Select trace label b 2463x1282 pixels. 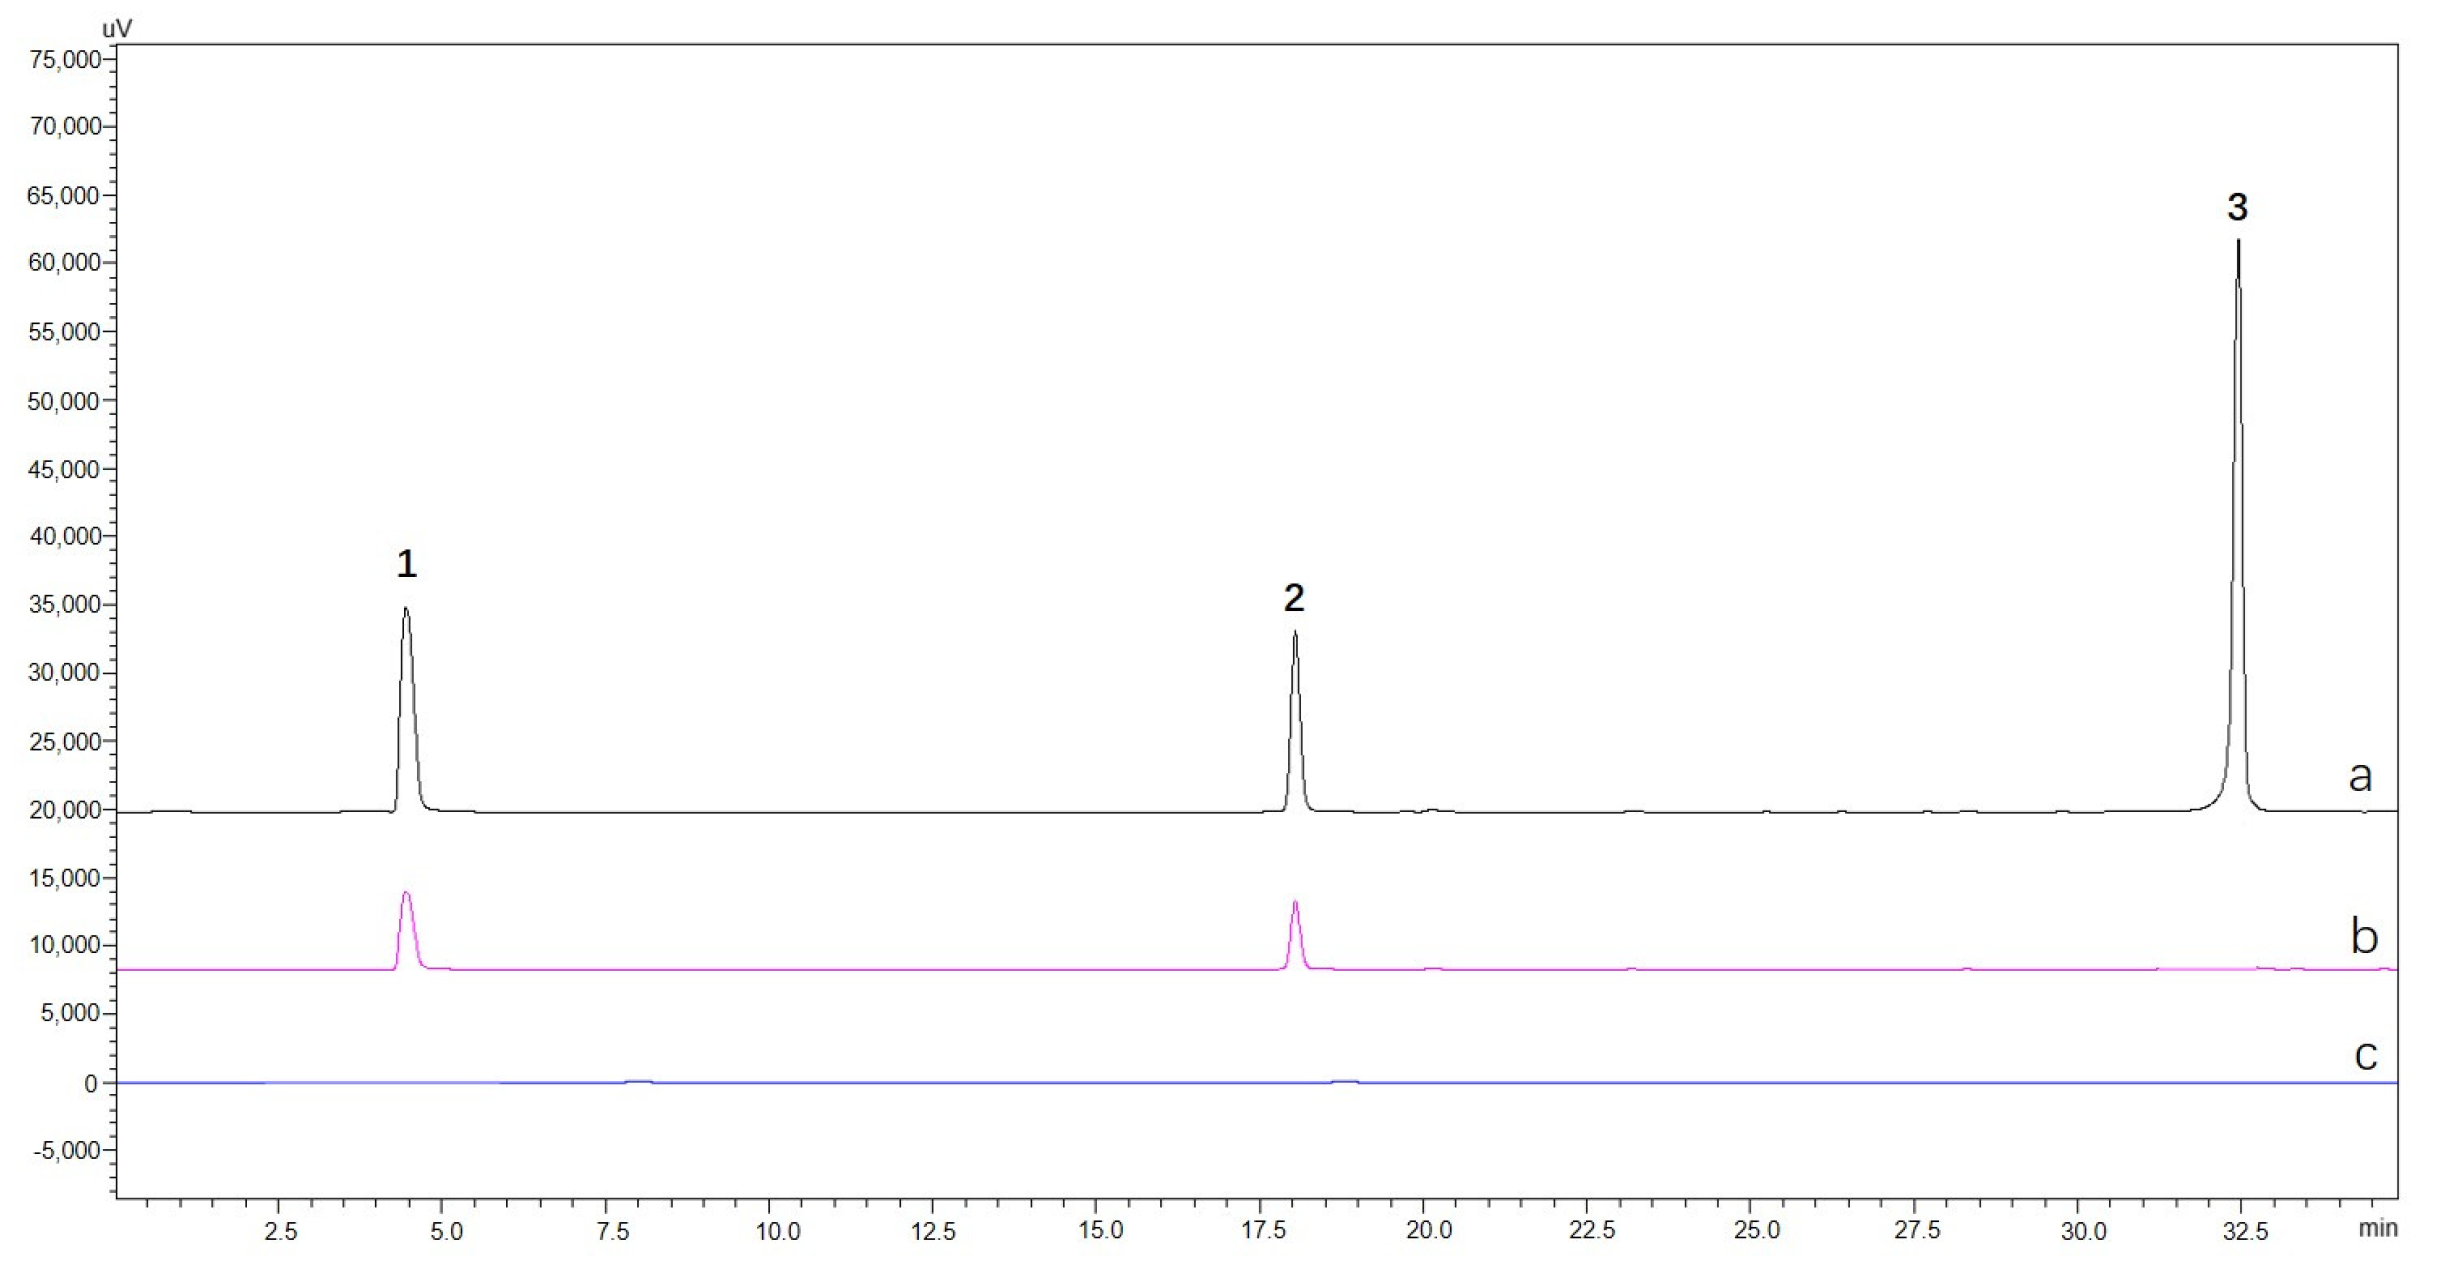coord(2364,936)
